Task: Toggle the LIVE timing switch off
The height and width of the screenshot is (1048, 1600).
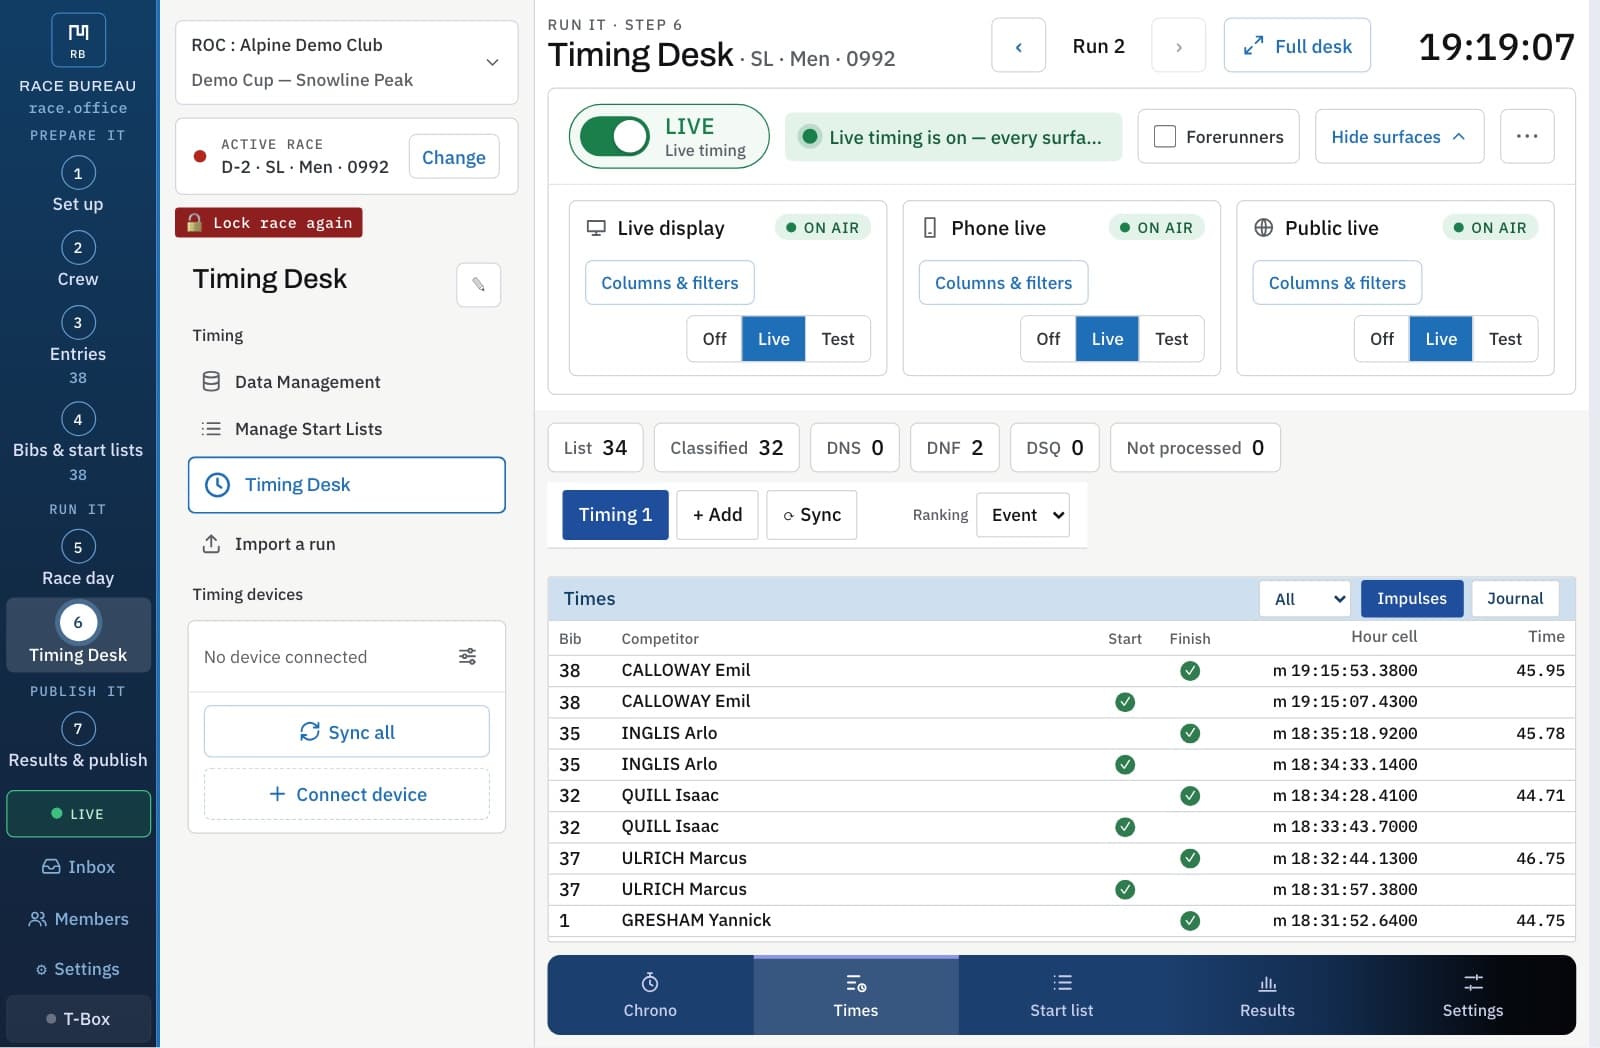Action: [x=615, y=137]
